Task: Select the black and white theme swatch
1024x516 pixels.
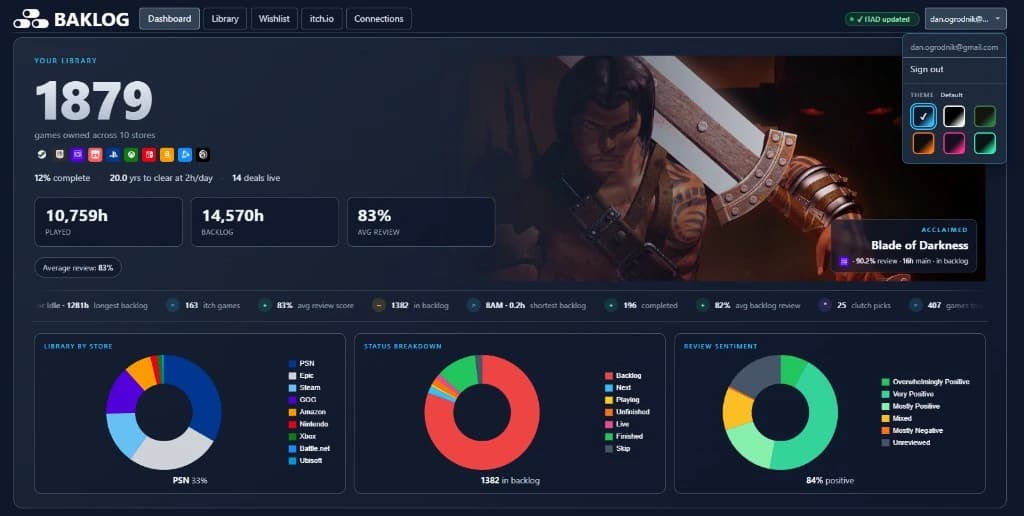Action: [x=954, y=116]
